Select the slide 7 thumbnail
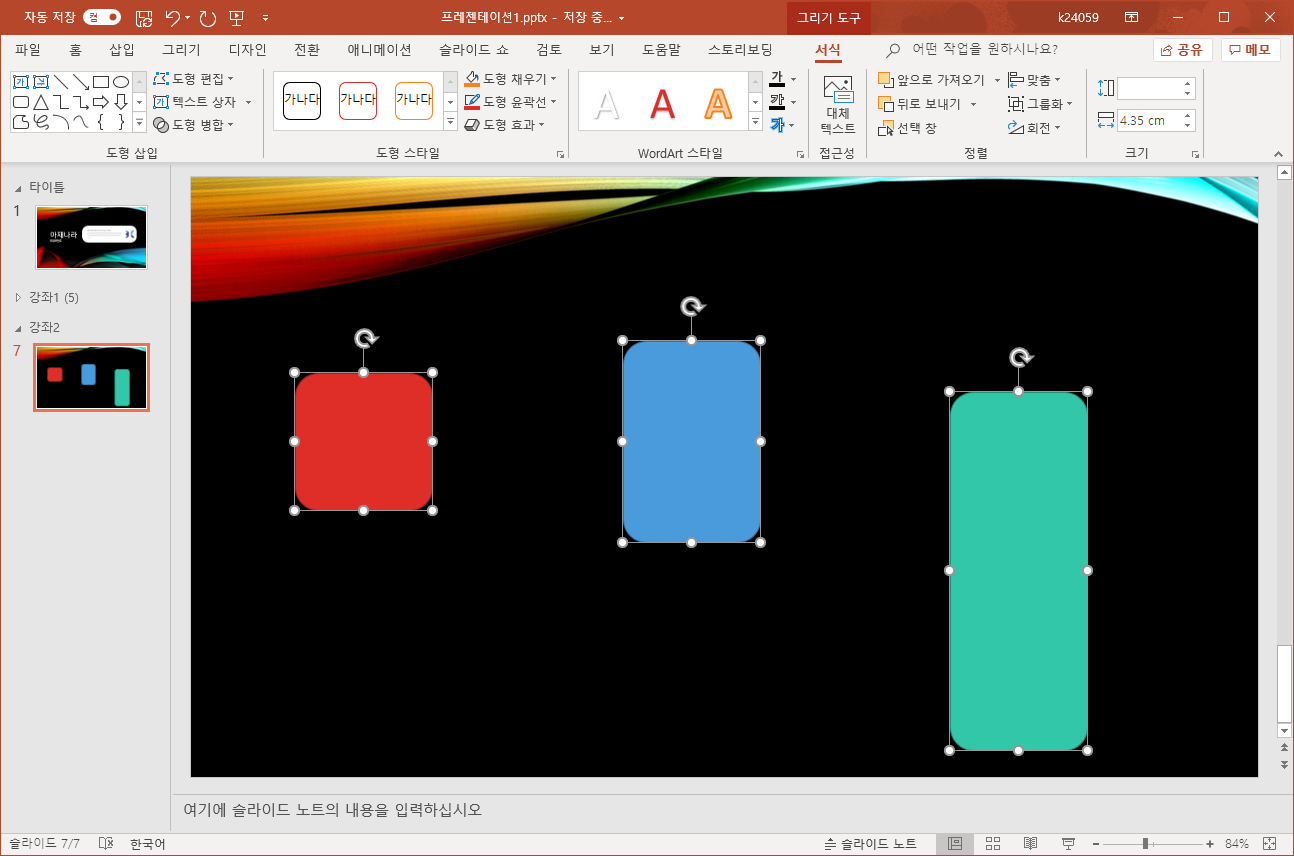The width and height of the screenshot is (1294, 856). click(91, 377)
